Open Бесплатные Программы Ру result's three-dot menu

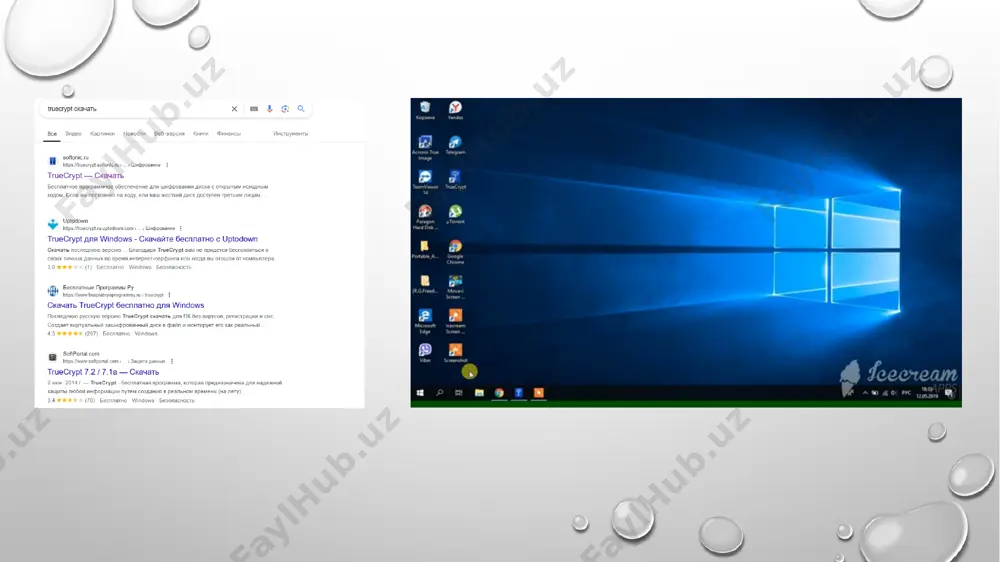[x=169, y=295]
